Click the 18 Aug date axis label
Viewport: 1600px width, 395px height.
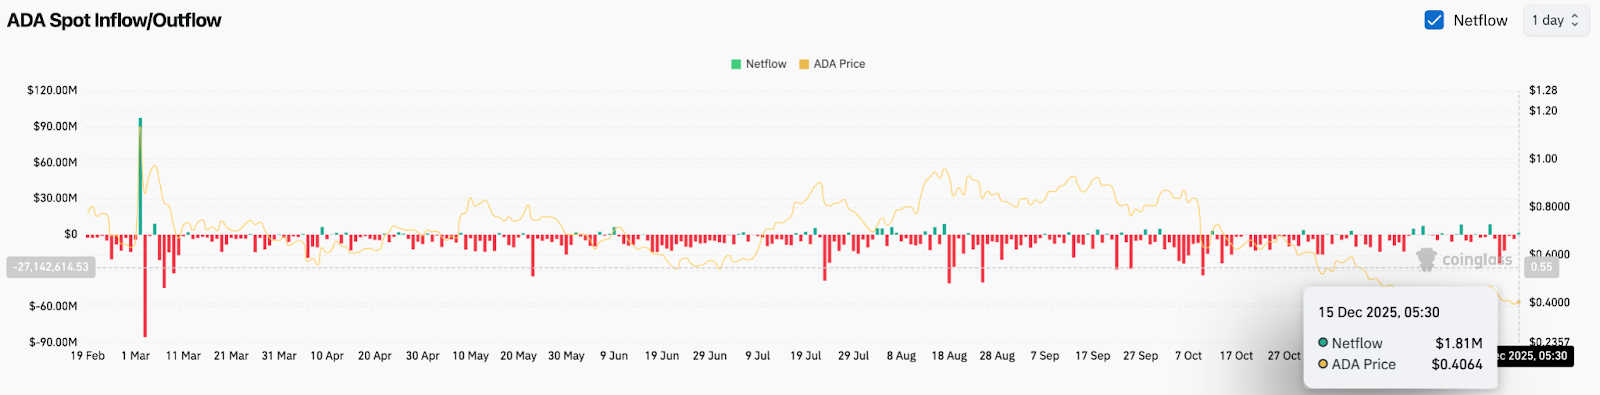coord(949,356)
